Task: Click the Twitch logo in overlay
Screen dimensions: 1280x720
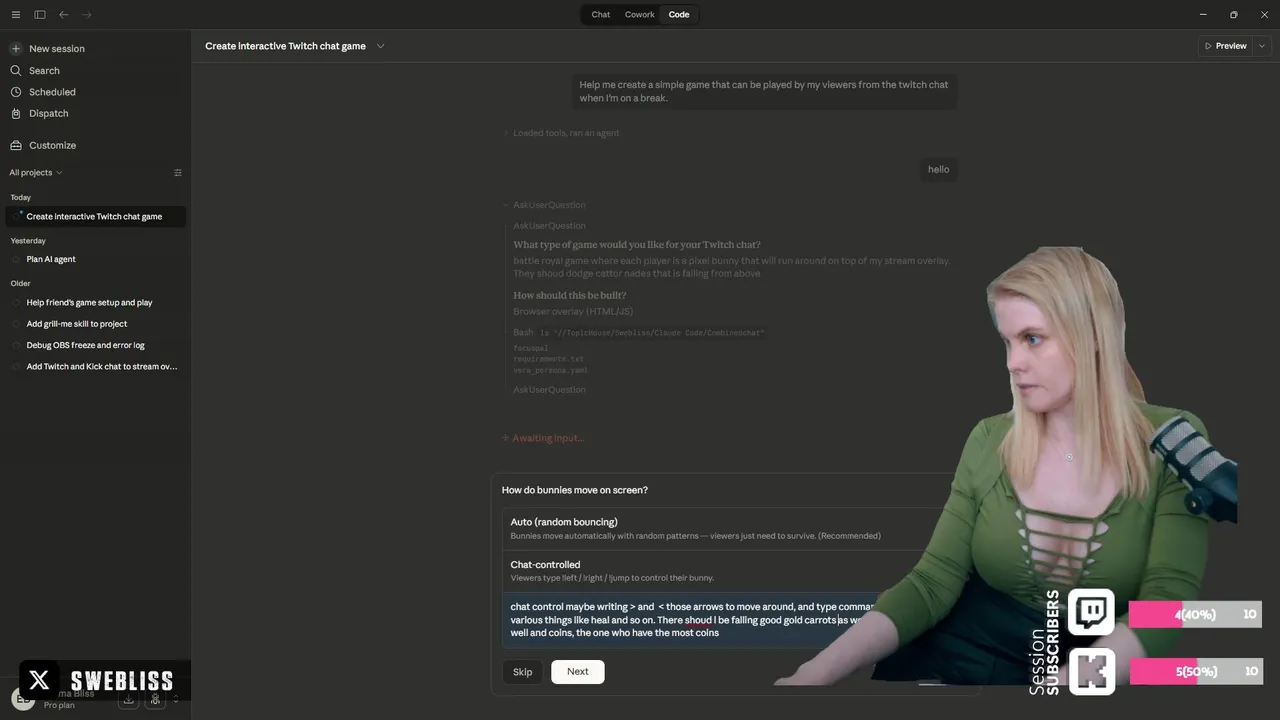Action: click(x=1092, y=612)
